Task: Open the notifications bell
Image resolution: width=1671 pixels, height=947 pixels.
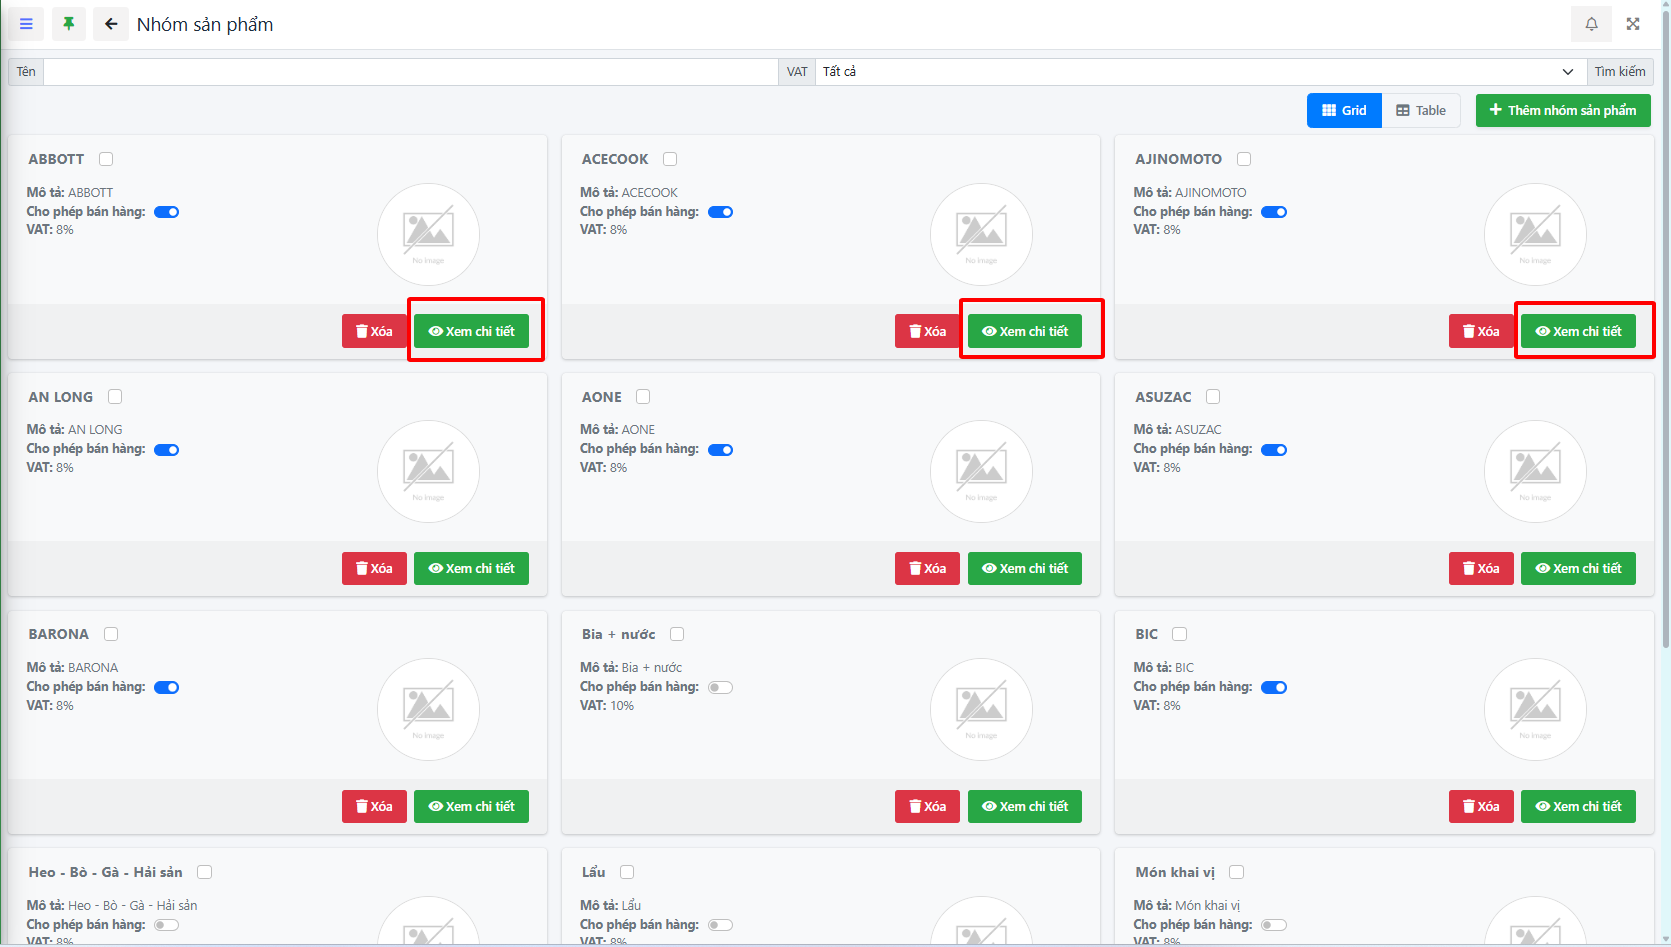Action: [x=1591, y=24]
